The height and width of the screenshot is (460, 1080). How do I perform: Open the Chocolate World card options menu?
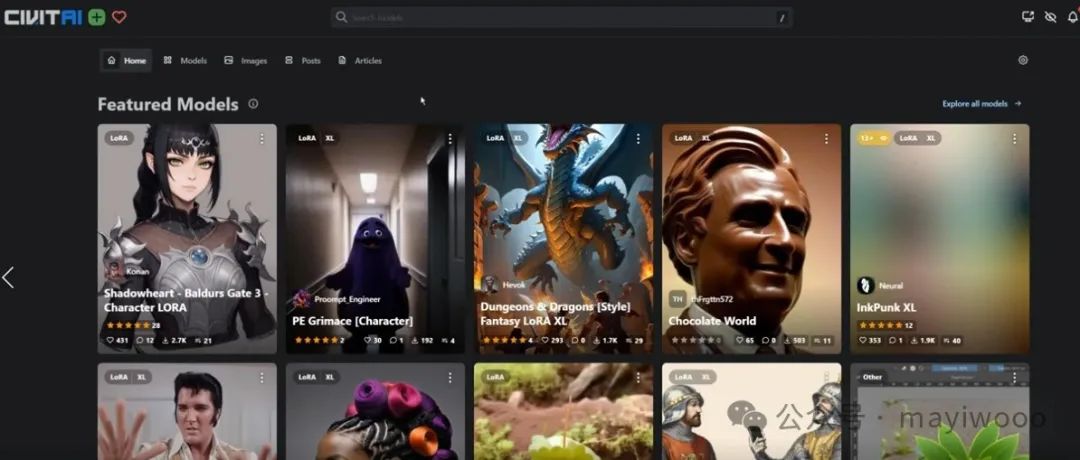click(x=826, y=138)
